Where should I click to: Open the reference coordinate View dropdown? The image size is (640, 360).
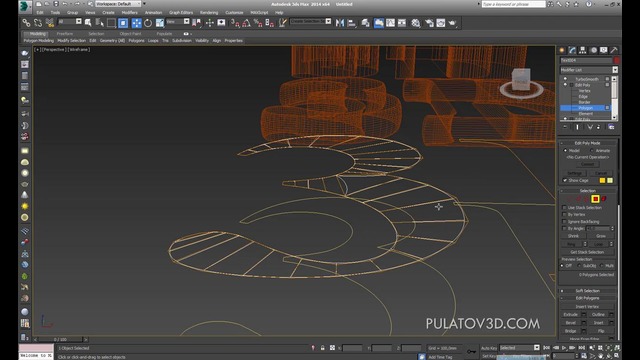click(x=178, y=22)
